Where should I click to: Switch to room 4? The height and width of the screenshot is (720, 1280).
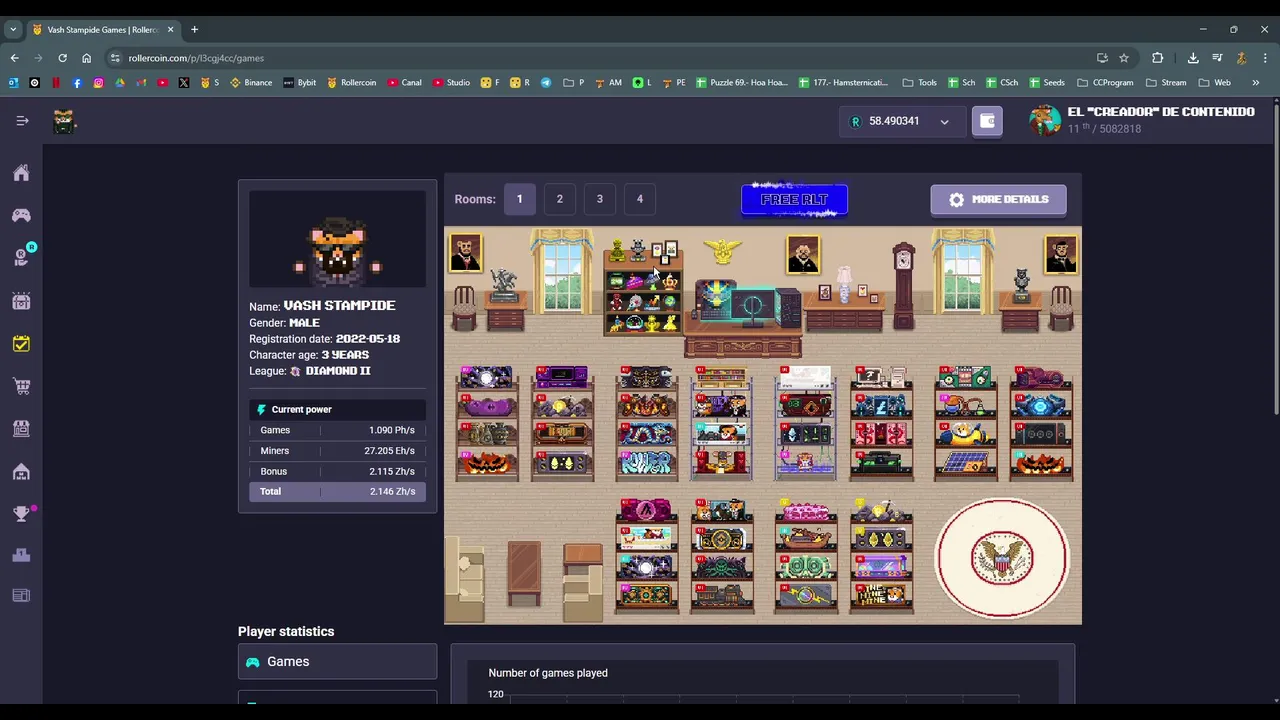click(640, 199)
